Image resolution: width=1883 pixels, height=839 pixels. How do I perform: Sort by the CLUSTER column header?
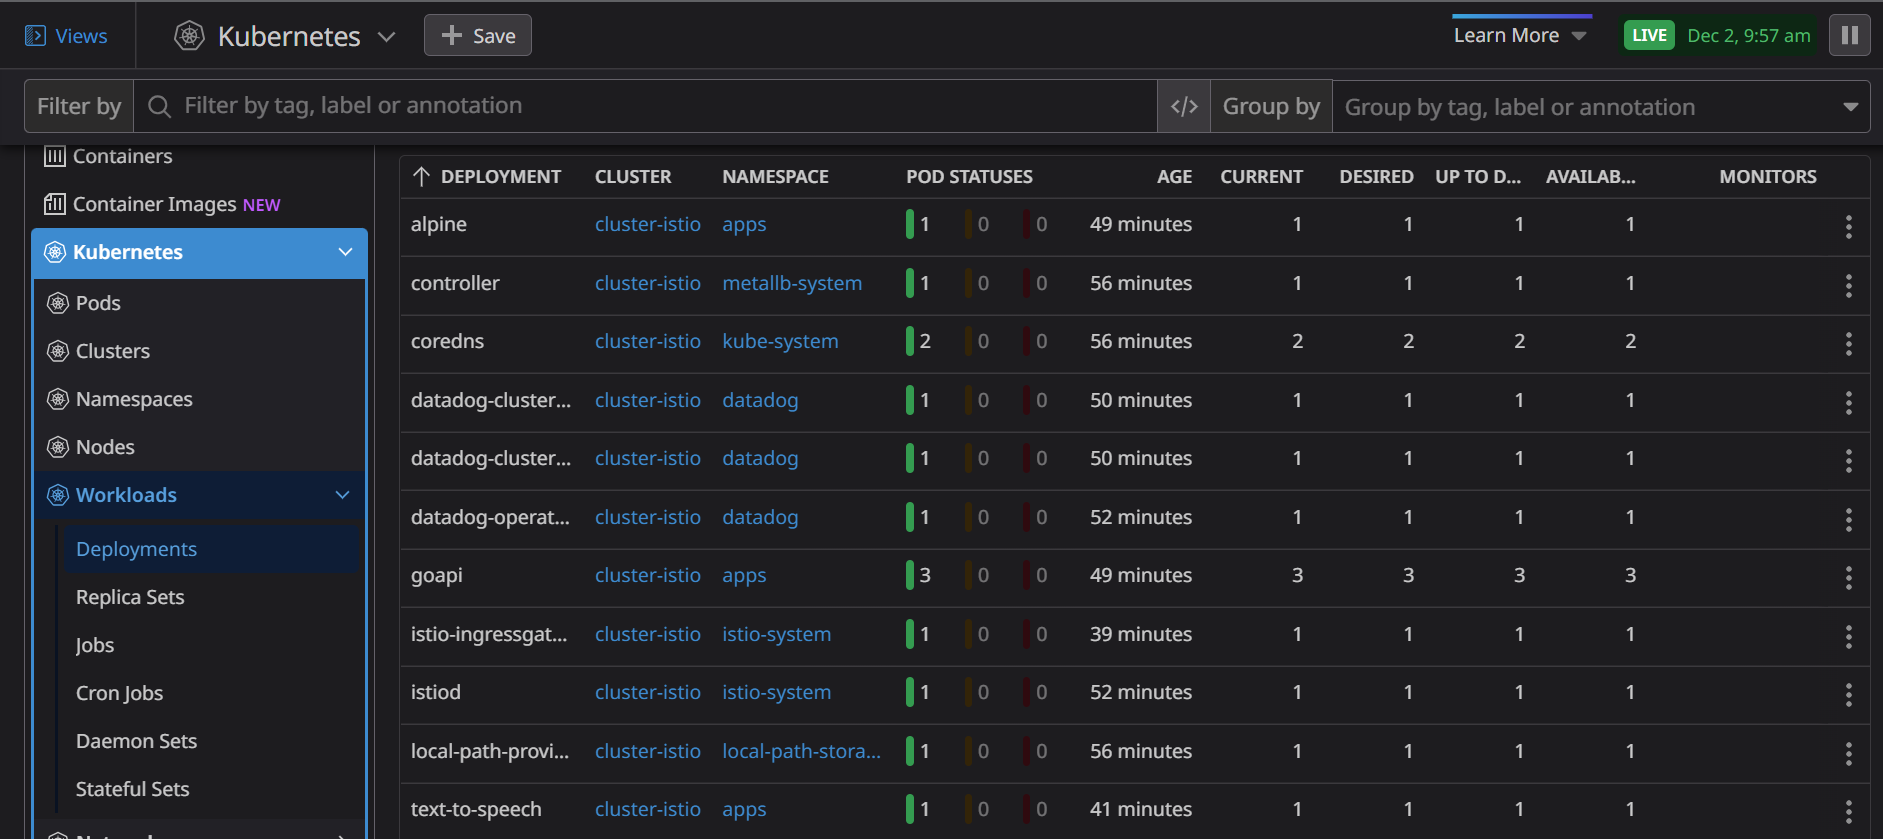pyautogui.click(x=633, y=177)
